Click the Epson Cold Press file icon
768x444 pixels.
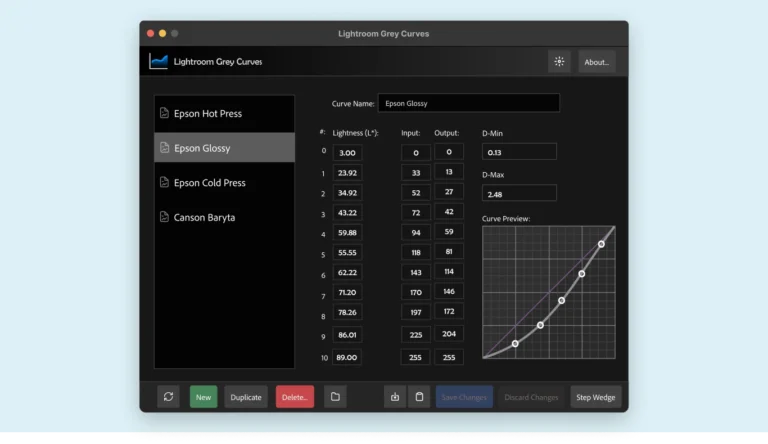point(165,182)
